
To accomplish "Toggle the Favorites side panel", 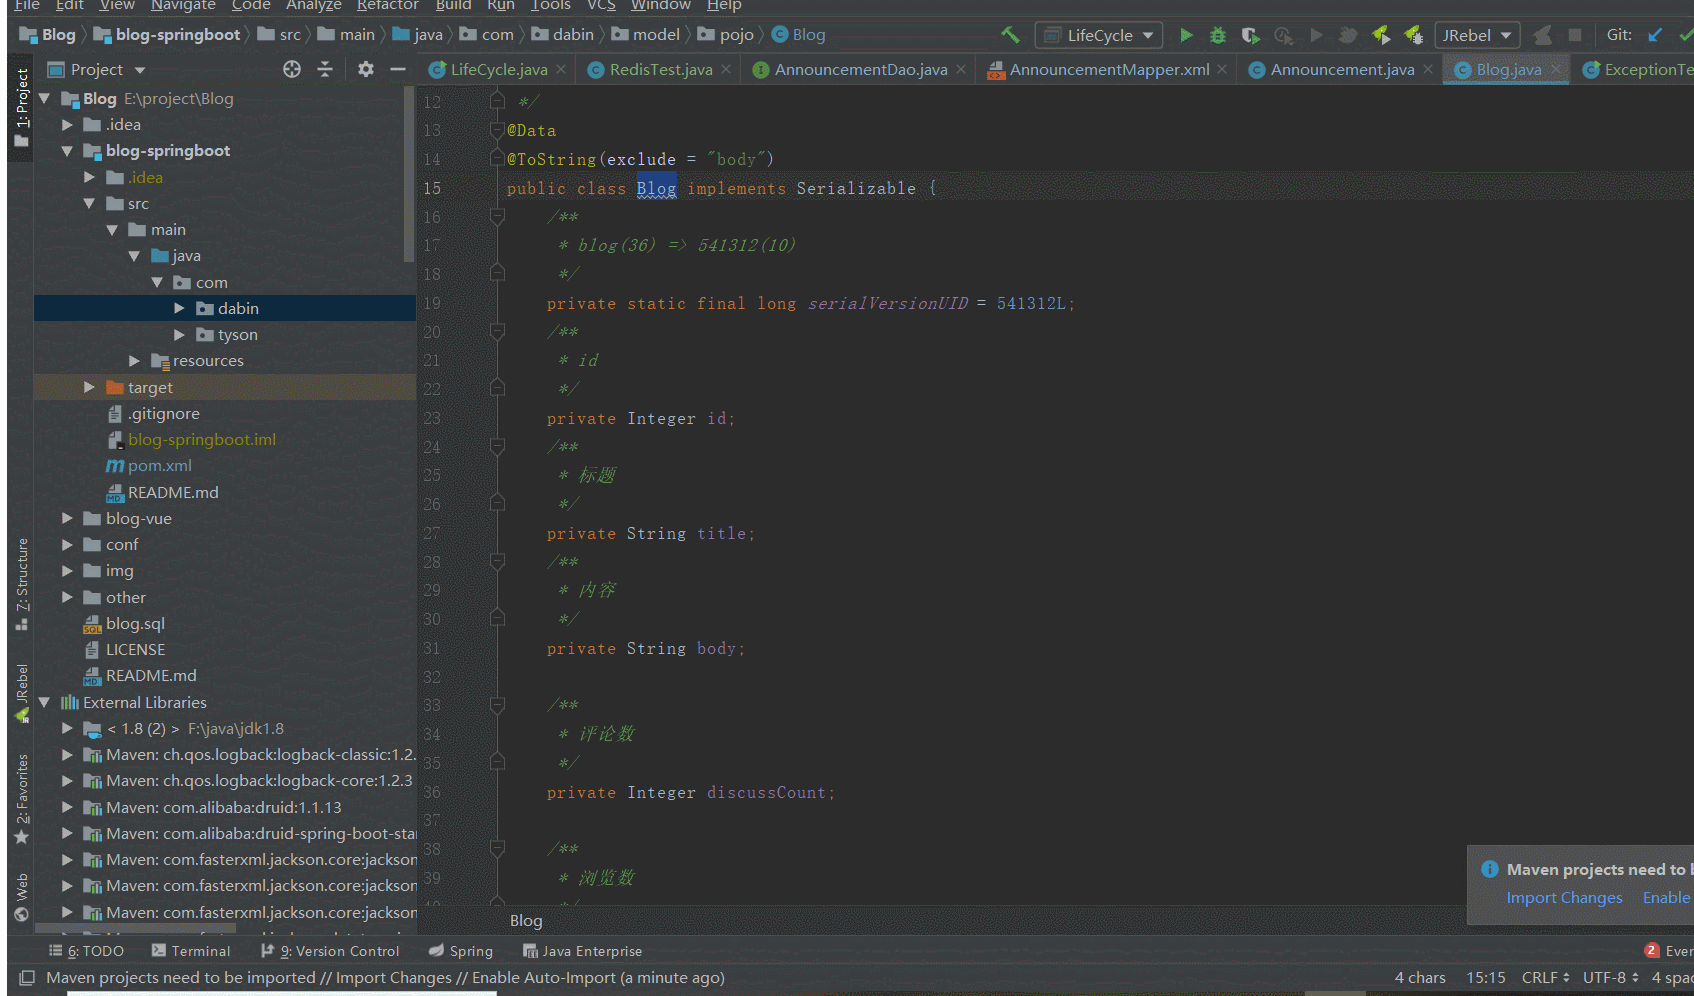I will pyautogui.click(x=21, y=799).
